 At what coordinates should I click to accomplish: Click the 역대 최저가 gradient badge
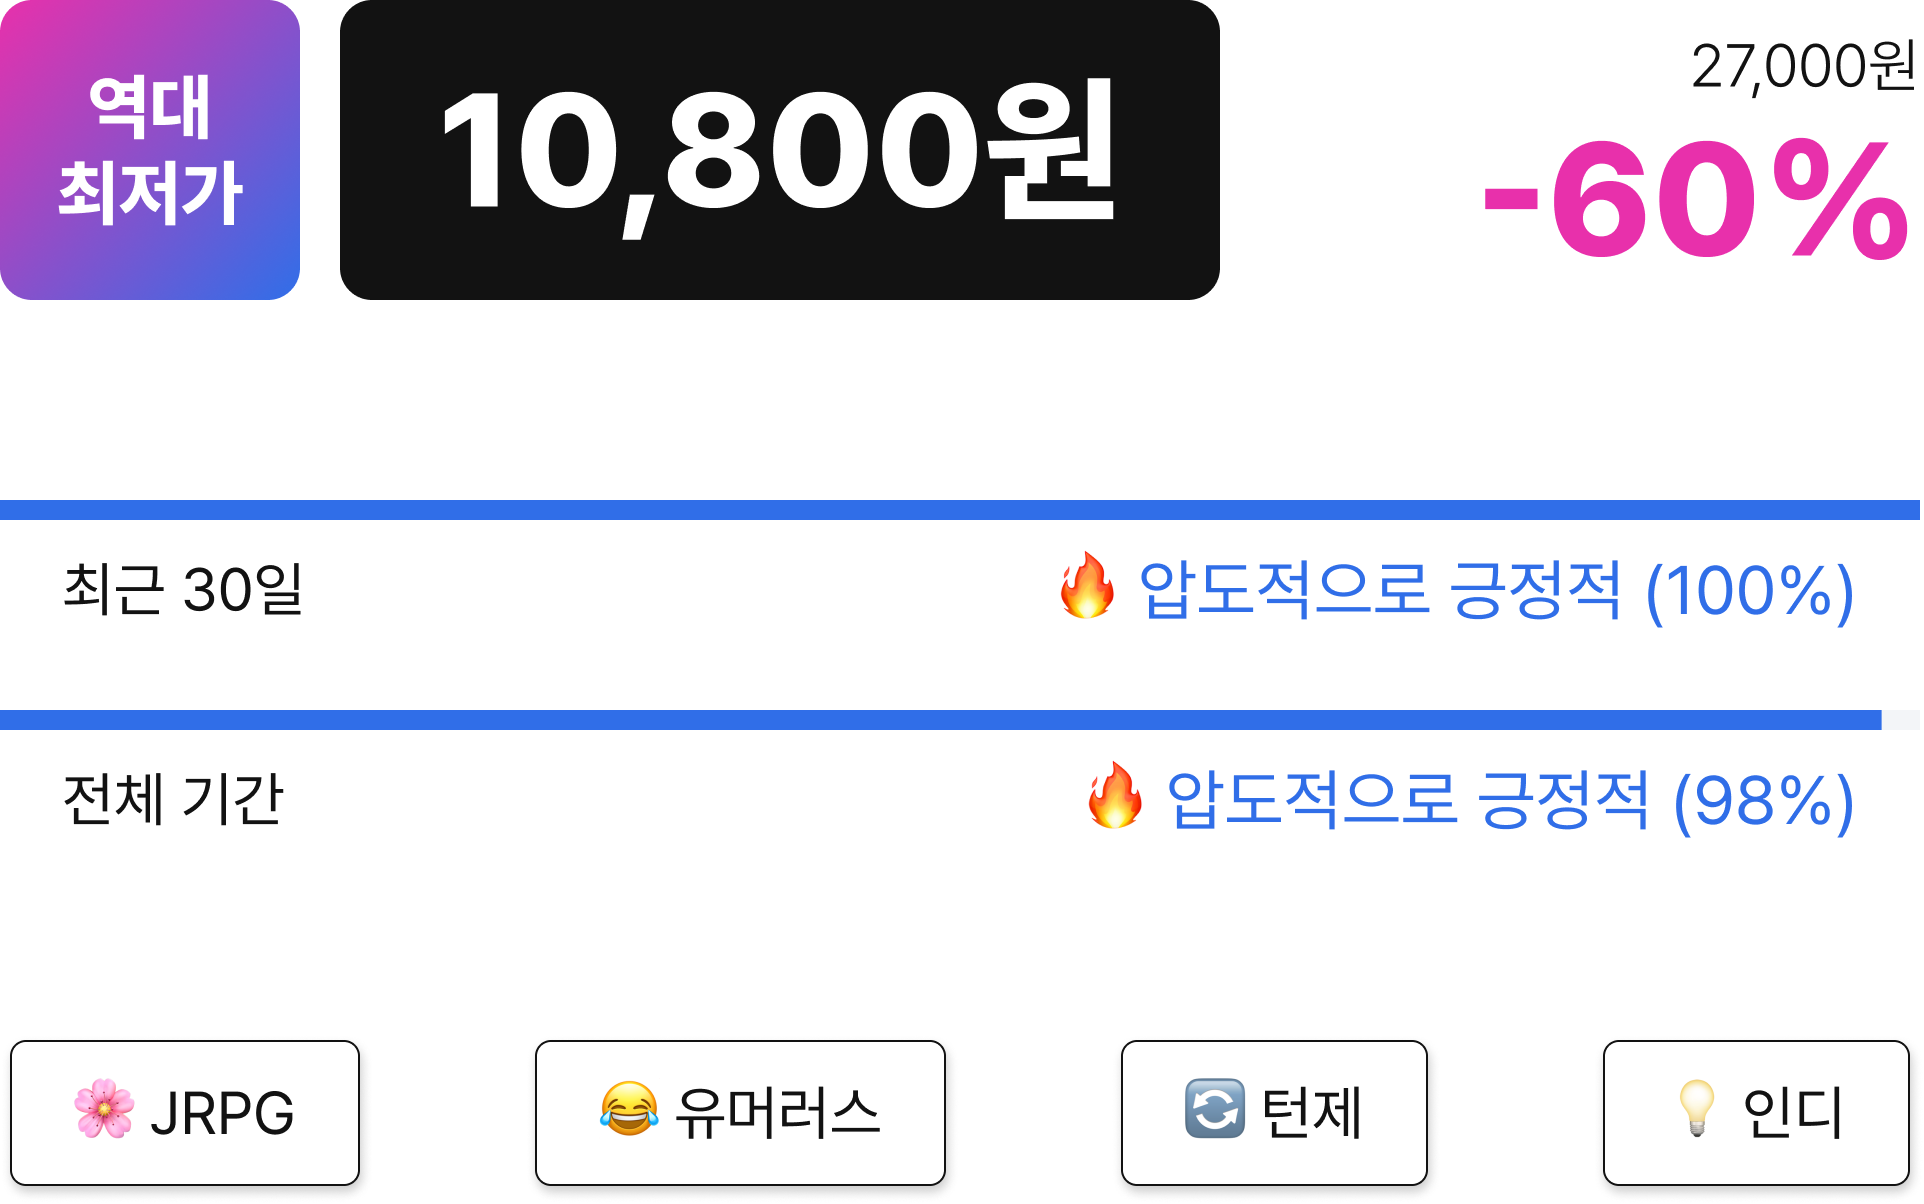150,150
